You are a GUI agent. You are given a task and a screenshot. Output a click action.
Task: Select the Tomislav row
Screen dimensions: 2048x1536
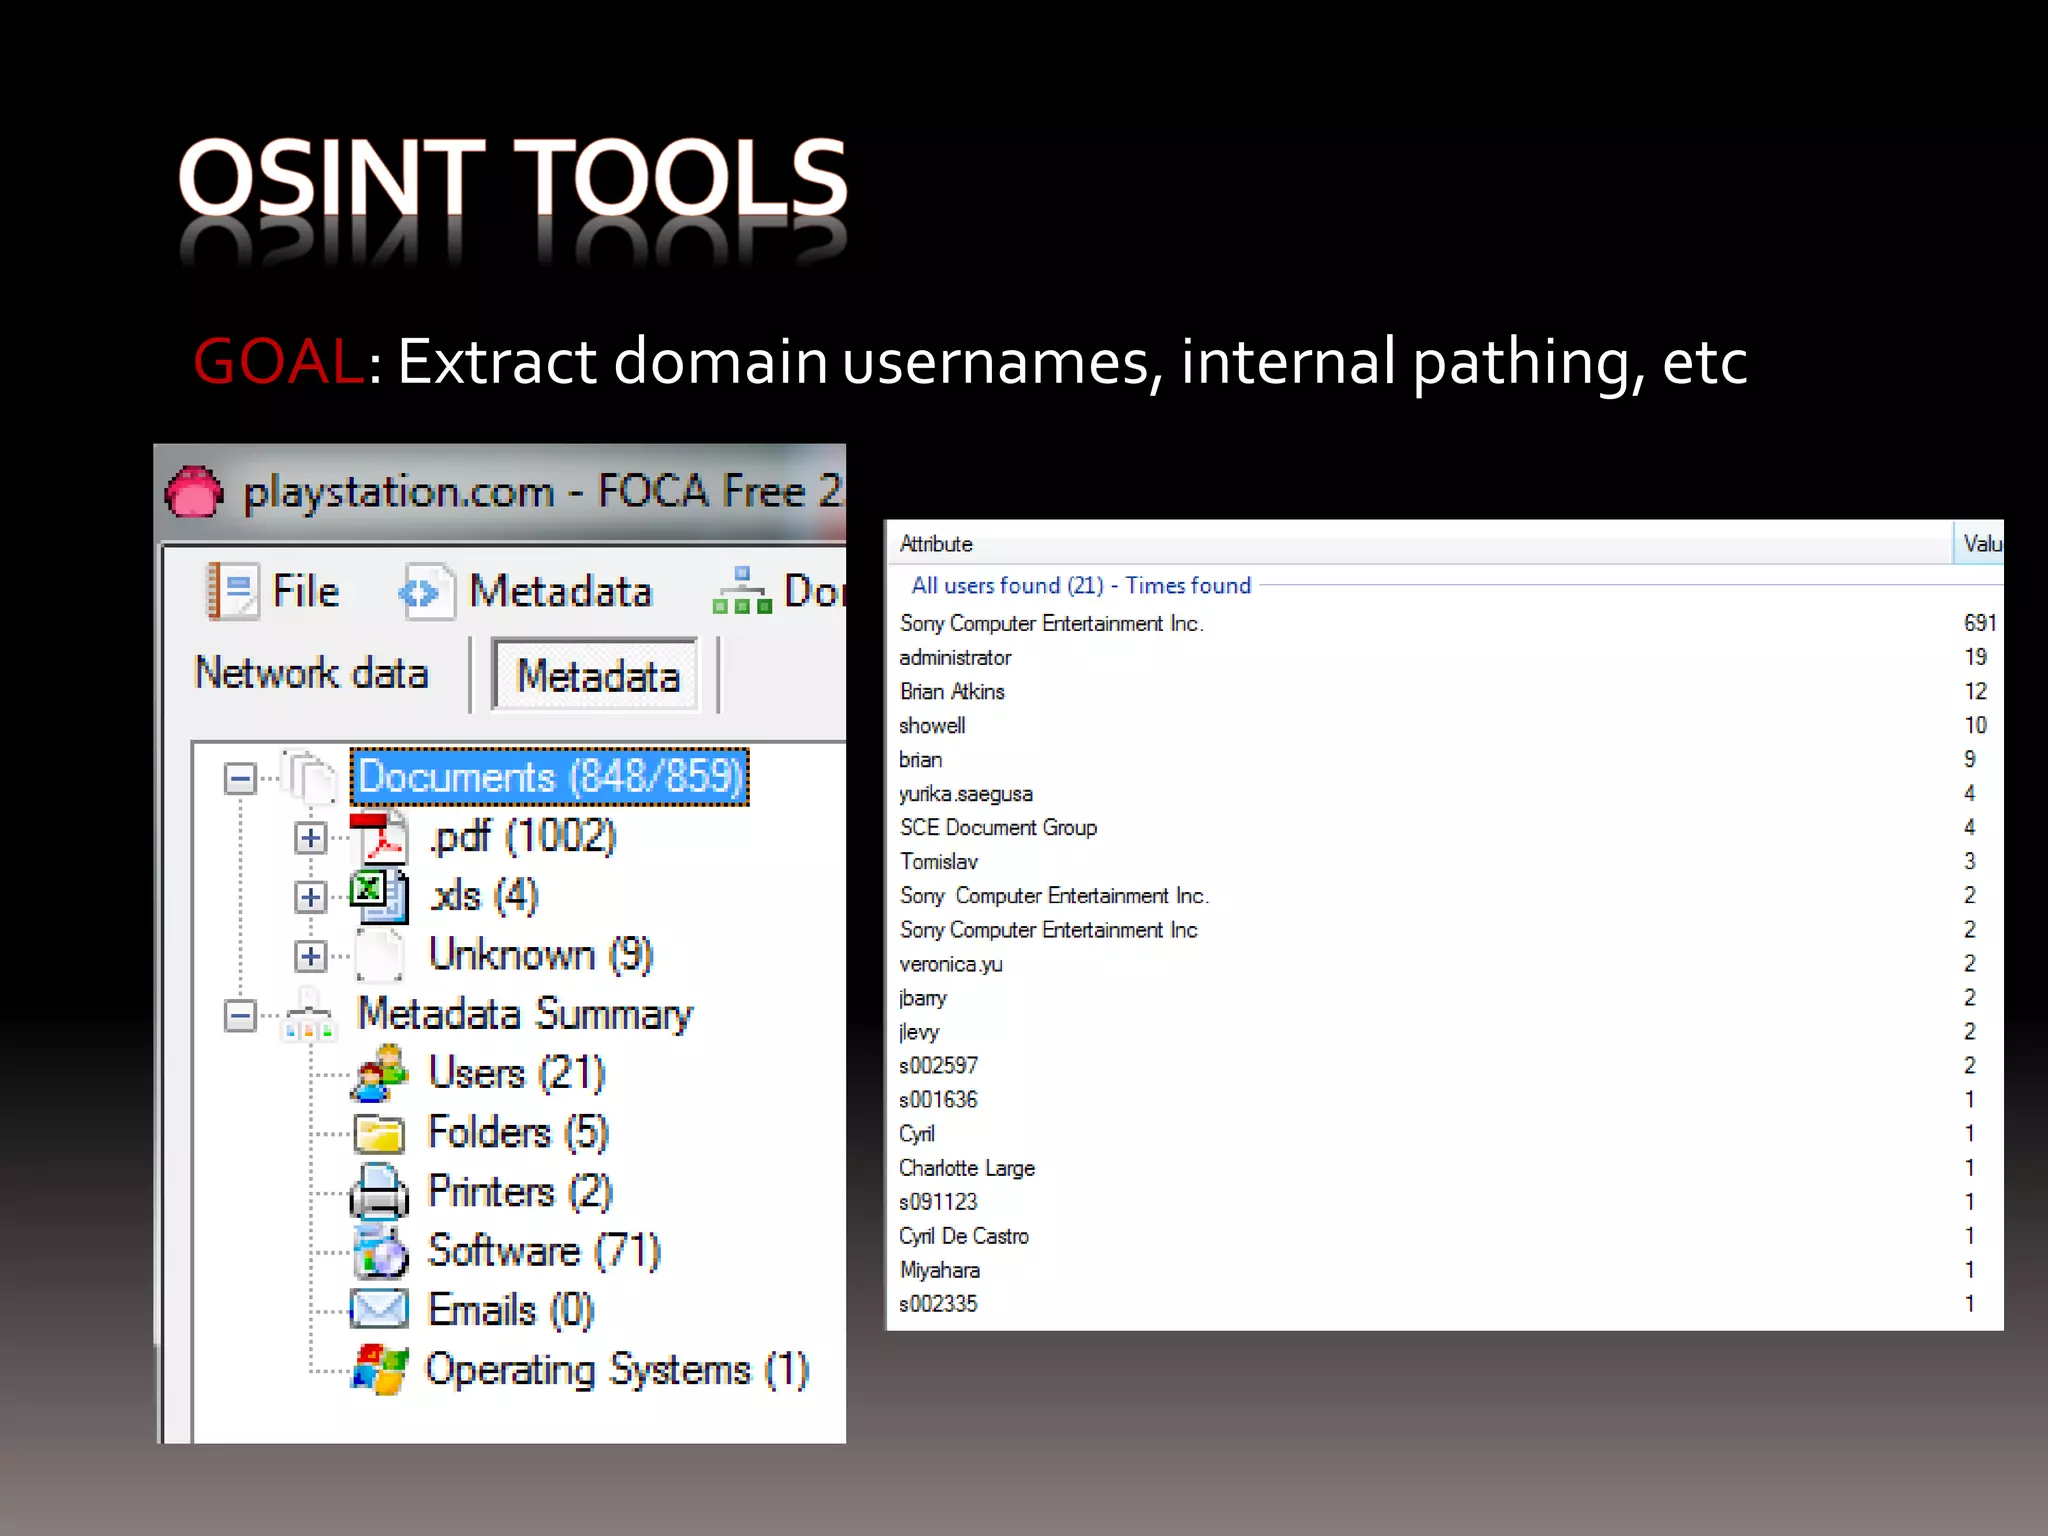[x=1445, y=862]
